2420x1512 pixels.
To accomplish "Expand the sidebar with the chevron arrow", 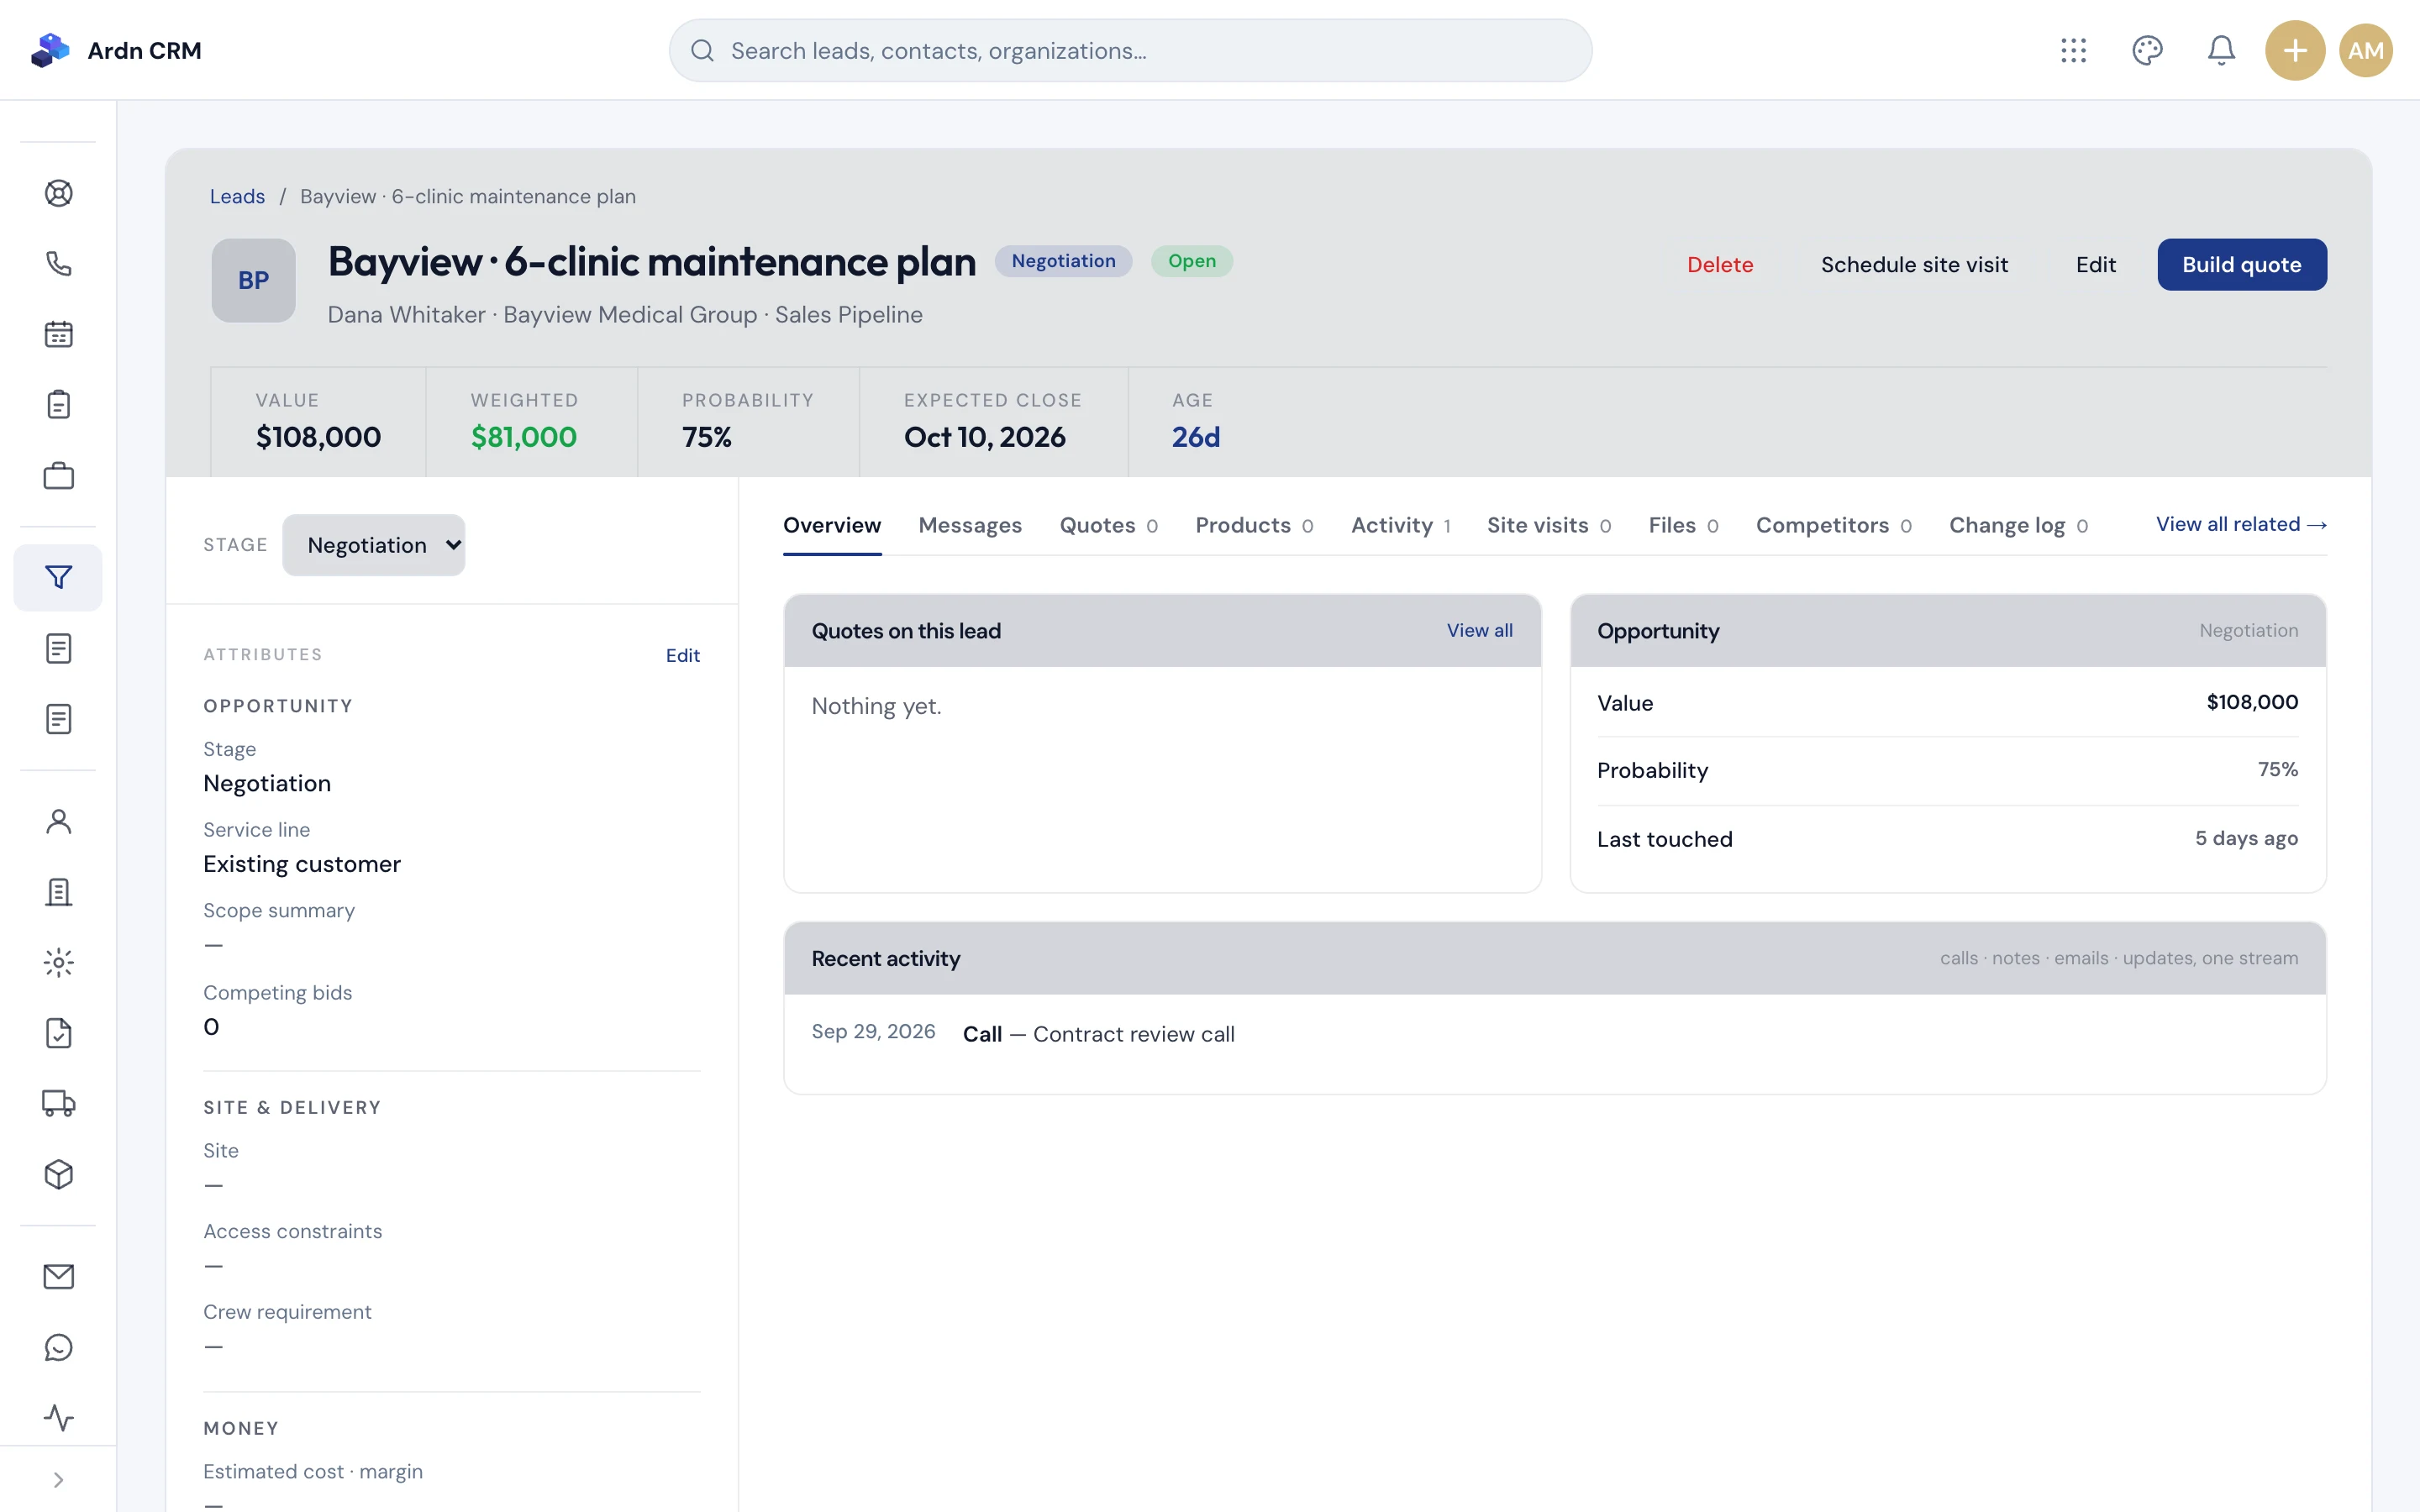I will (x=59, y=1480).
